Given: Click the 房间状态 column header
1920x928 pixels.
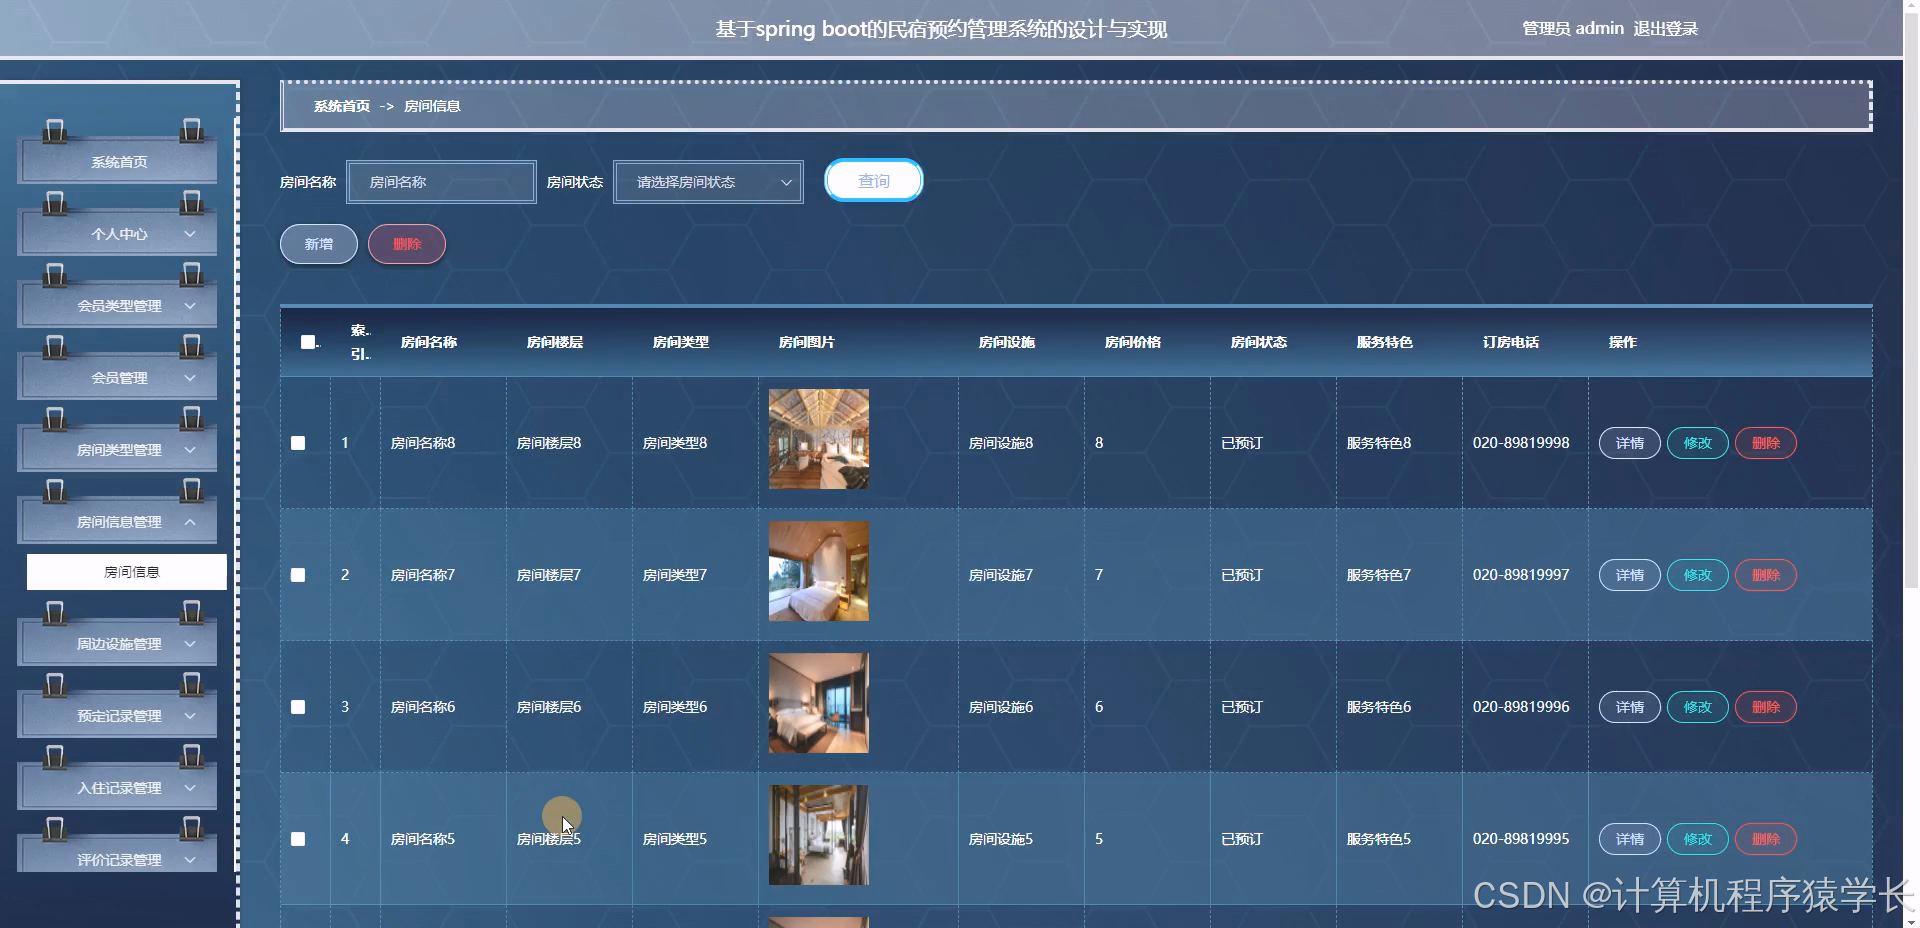Looking at the screenshot, I should click(1259, 342).
